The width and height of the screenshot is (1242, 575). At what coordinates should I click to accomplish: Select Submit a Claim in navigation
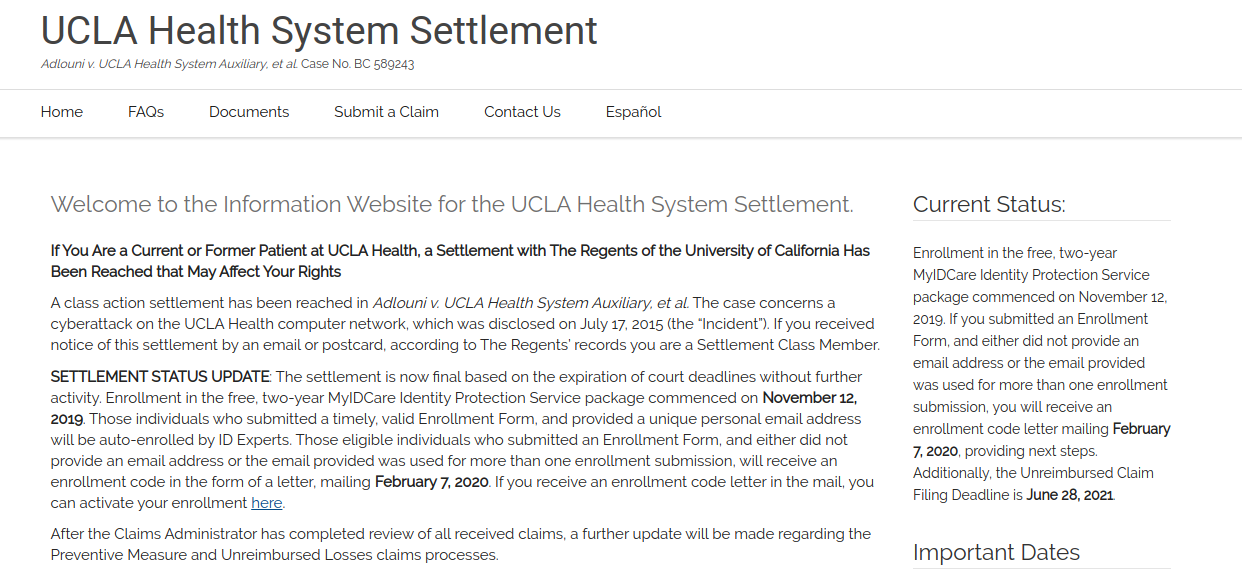(386, 112)
